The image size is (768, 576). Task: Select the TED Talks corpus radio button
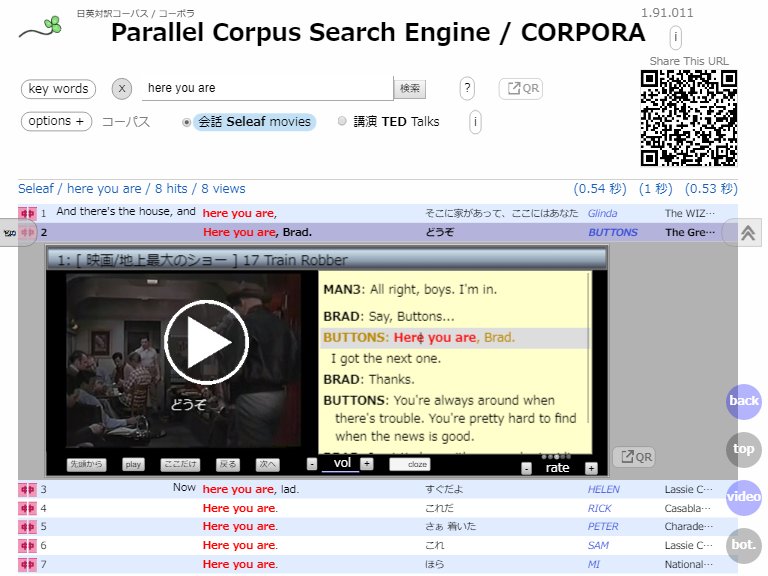[x=343, y=122]
